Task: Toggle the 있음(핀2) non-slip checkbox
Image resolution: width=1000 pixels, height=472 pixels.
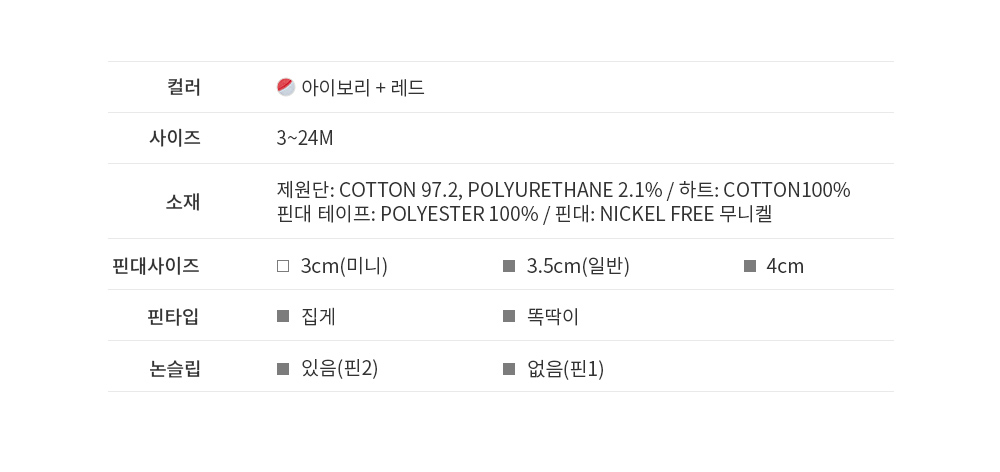Action: click(282, 369)
